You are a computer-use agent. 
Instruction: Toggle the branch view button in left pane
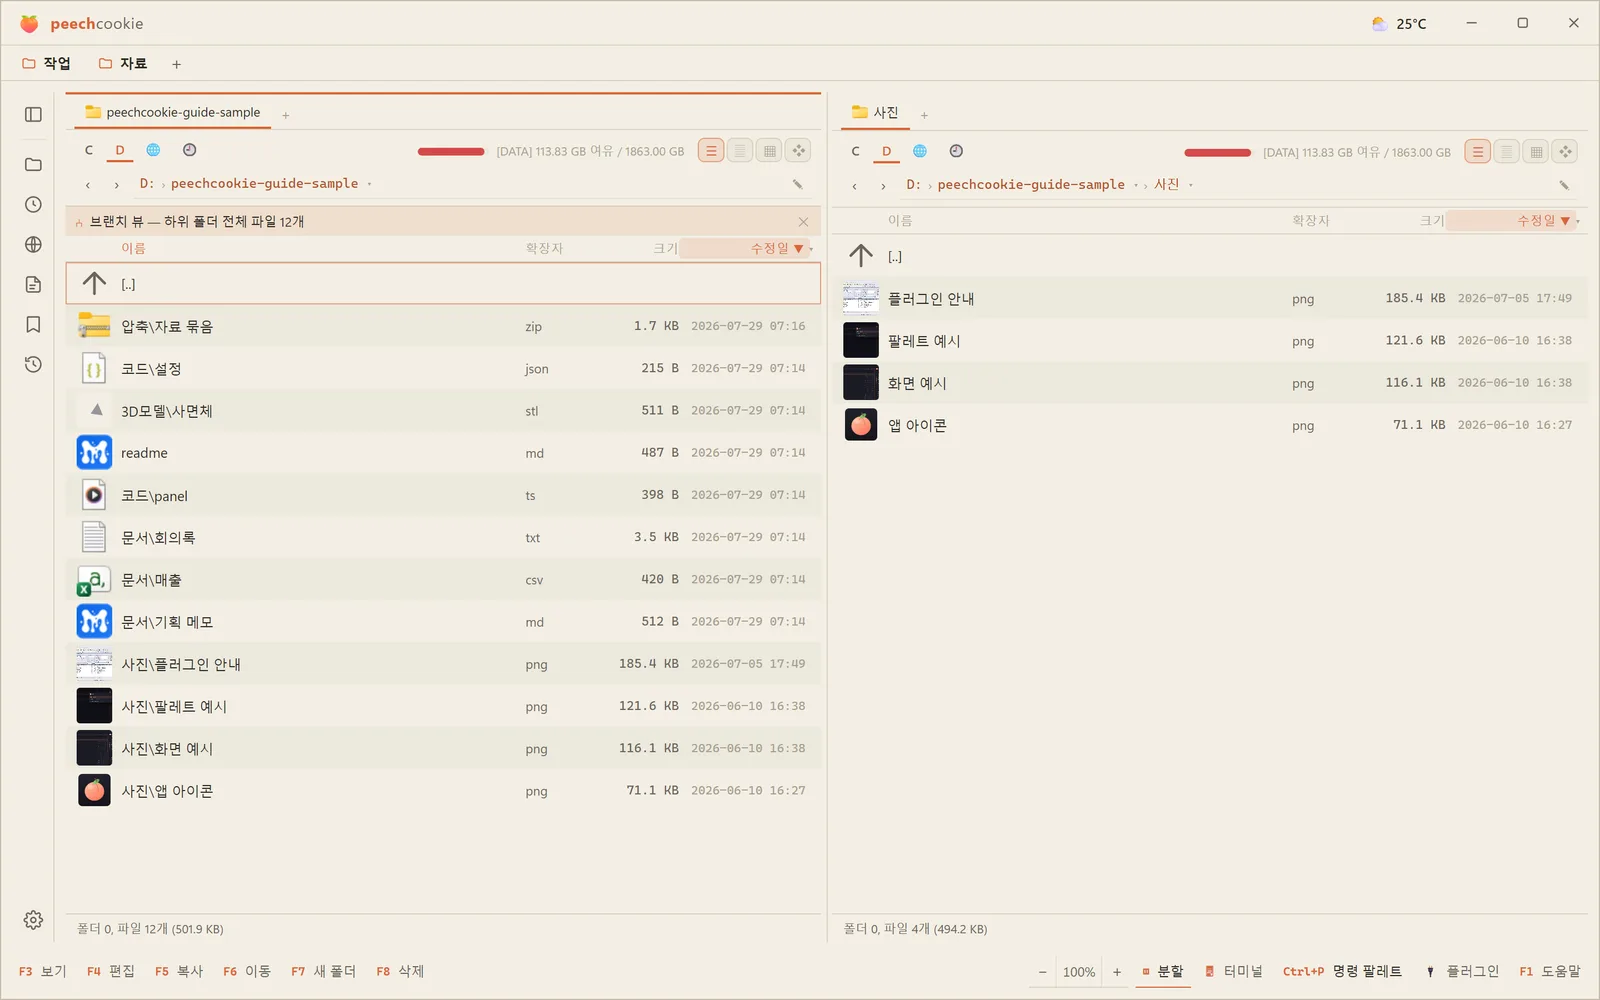point(798,151)
